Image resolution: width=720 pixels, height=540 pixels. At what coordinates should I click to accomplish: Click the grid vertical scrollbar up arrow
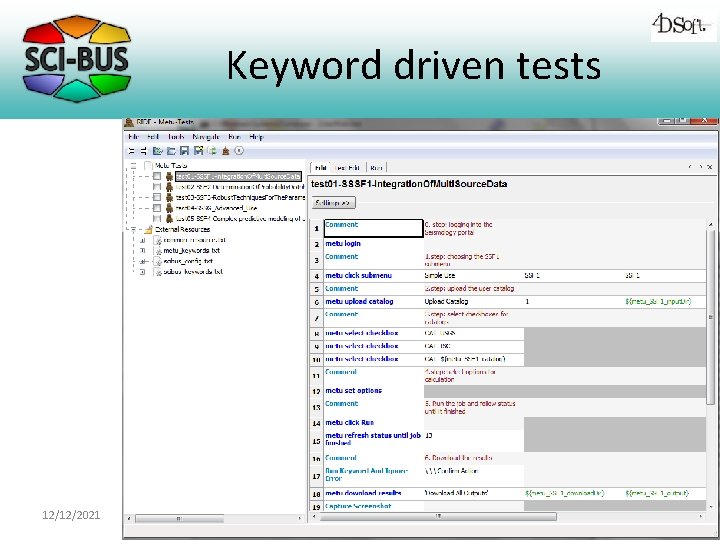(x=711, y=224)
